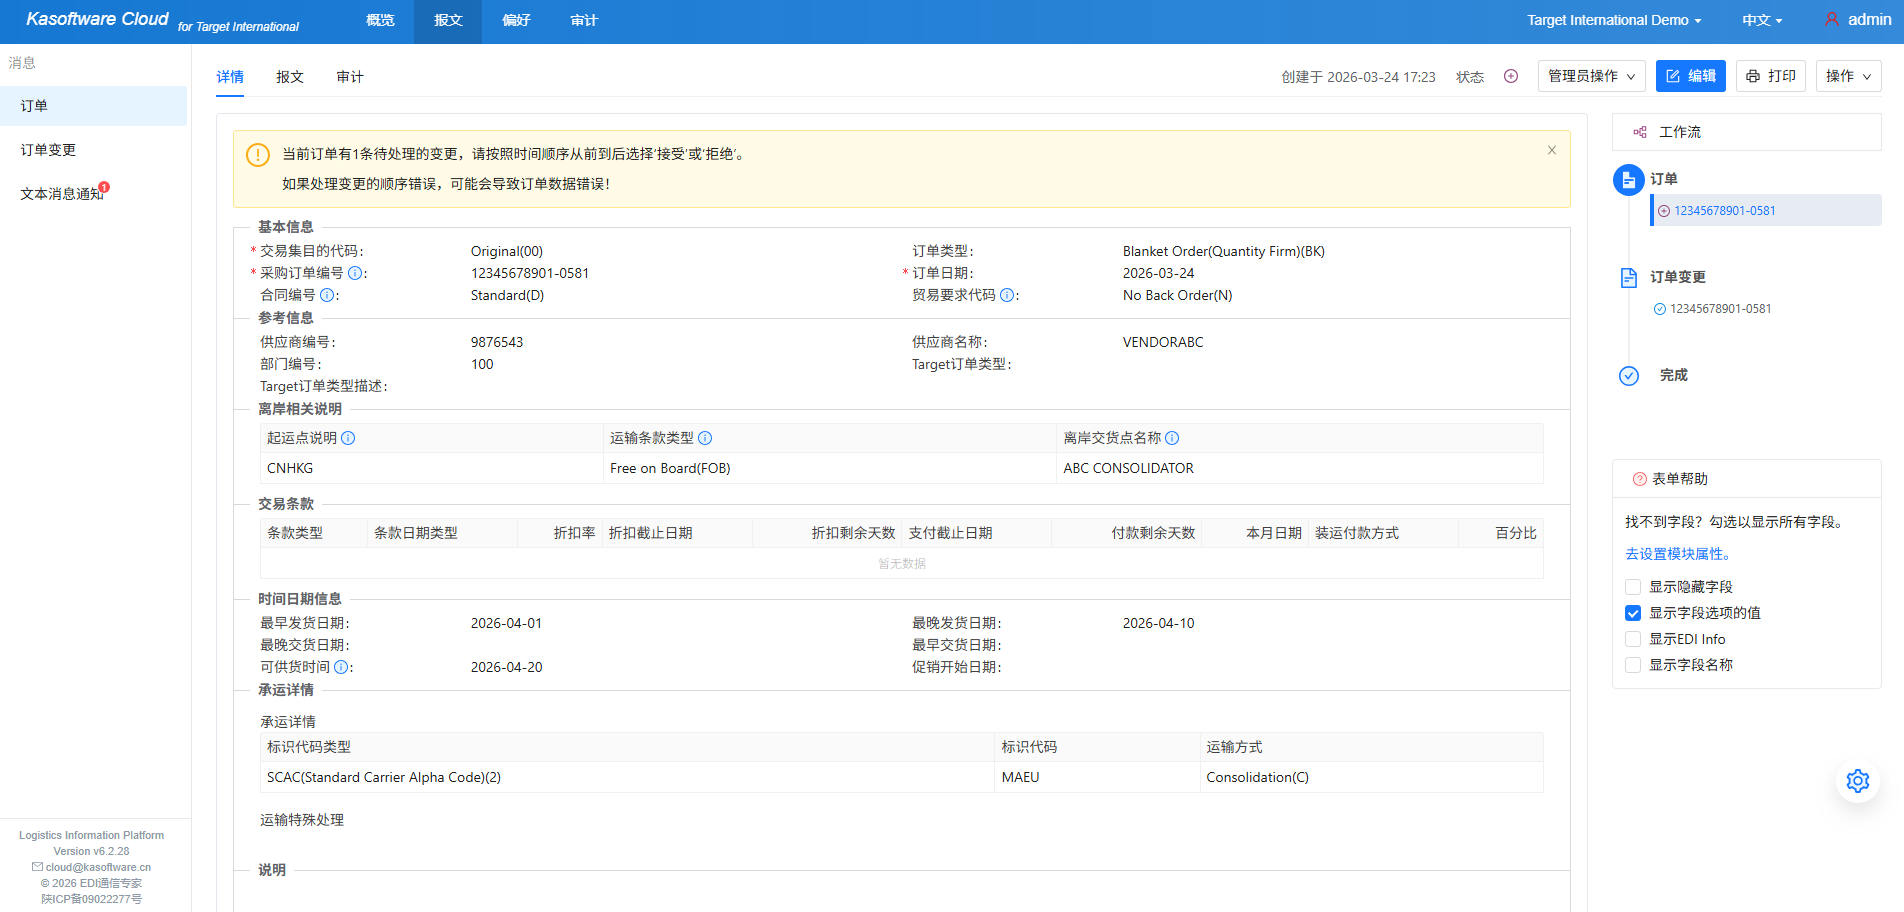Enable 显示隐藏字段 checkbox
The width and height of the screenshot is (1904, 912).
pyautogui.click(x=1633, y=587)
